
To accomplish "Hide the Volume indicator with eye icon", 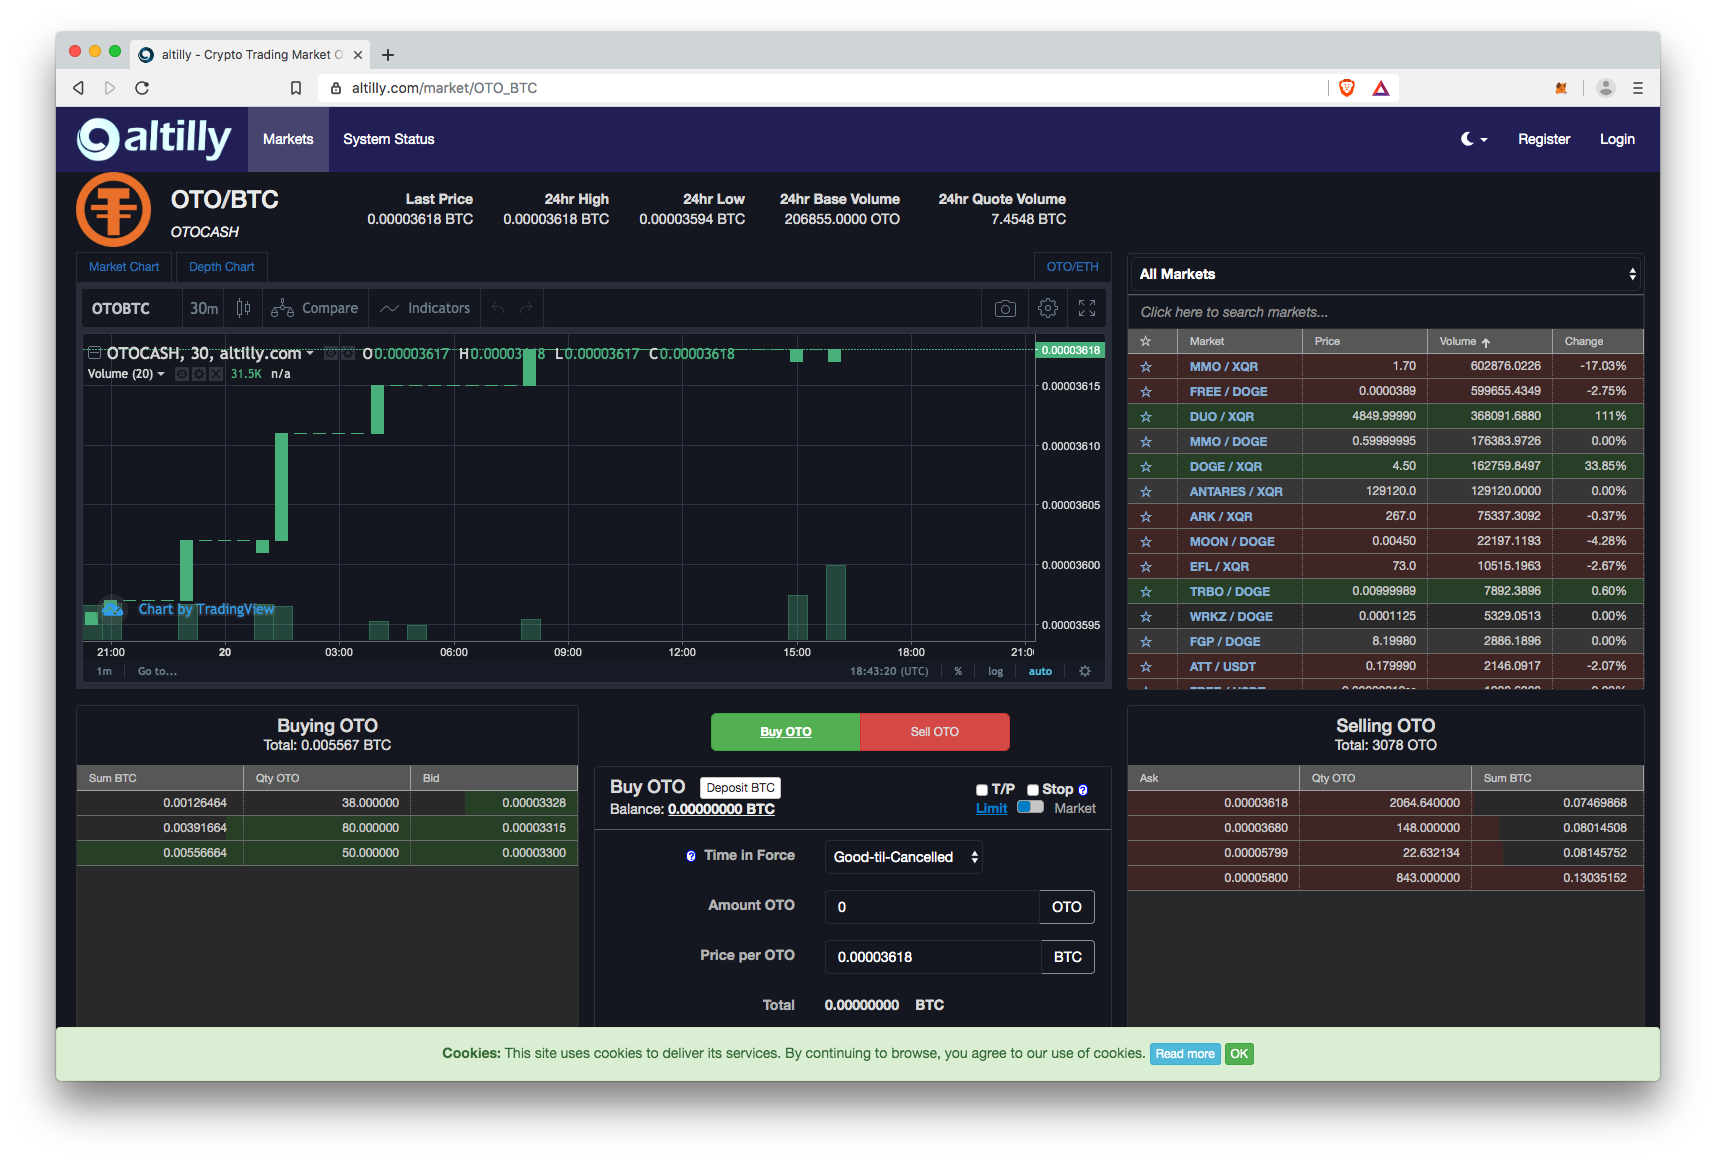I will (x=182, y=374).
